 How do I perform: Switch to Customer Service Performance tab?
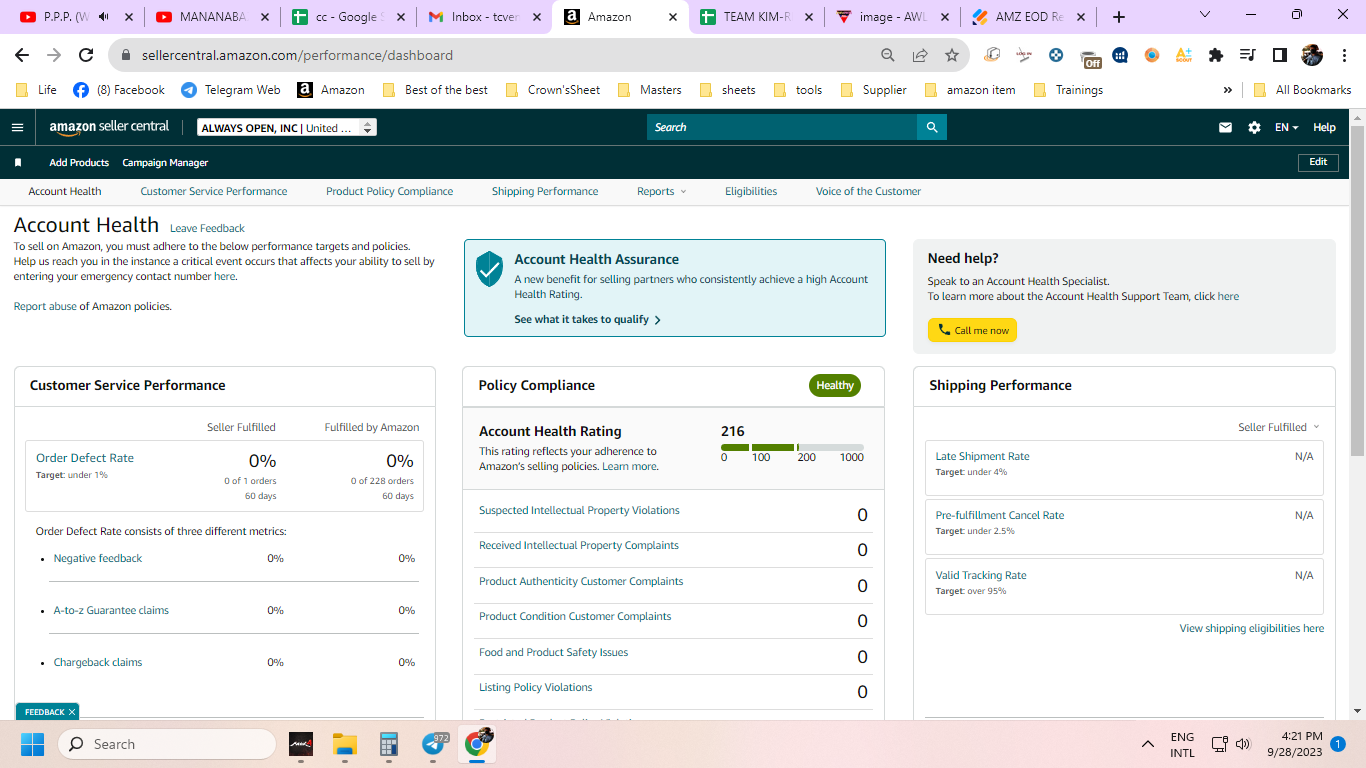coord(214,191)
